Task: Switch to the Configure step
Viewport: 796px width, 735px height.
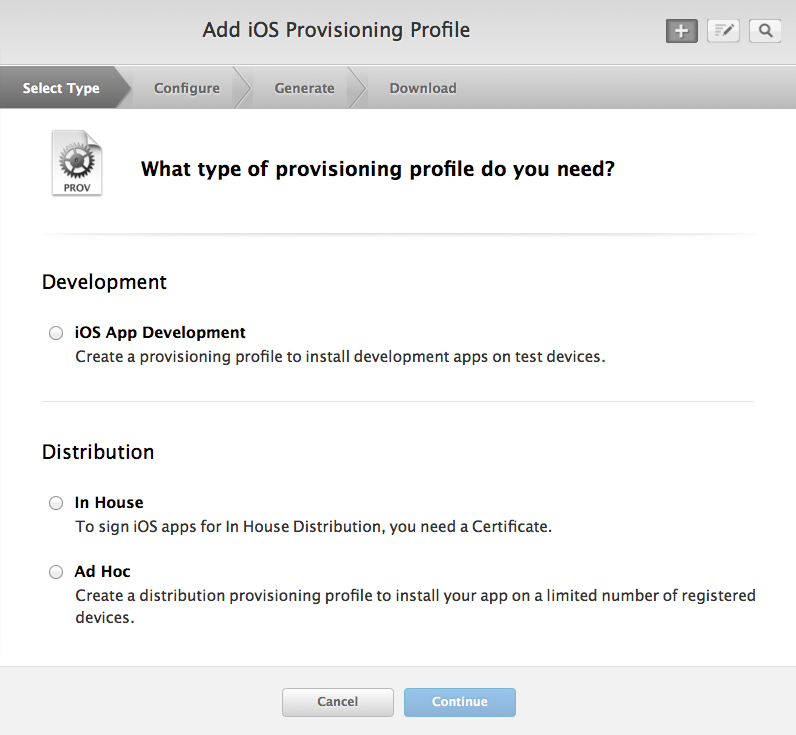Action: coord(187,88)
